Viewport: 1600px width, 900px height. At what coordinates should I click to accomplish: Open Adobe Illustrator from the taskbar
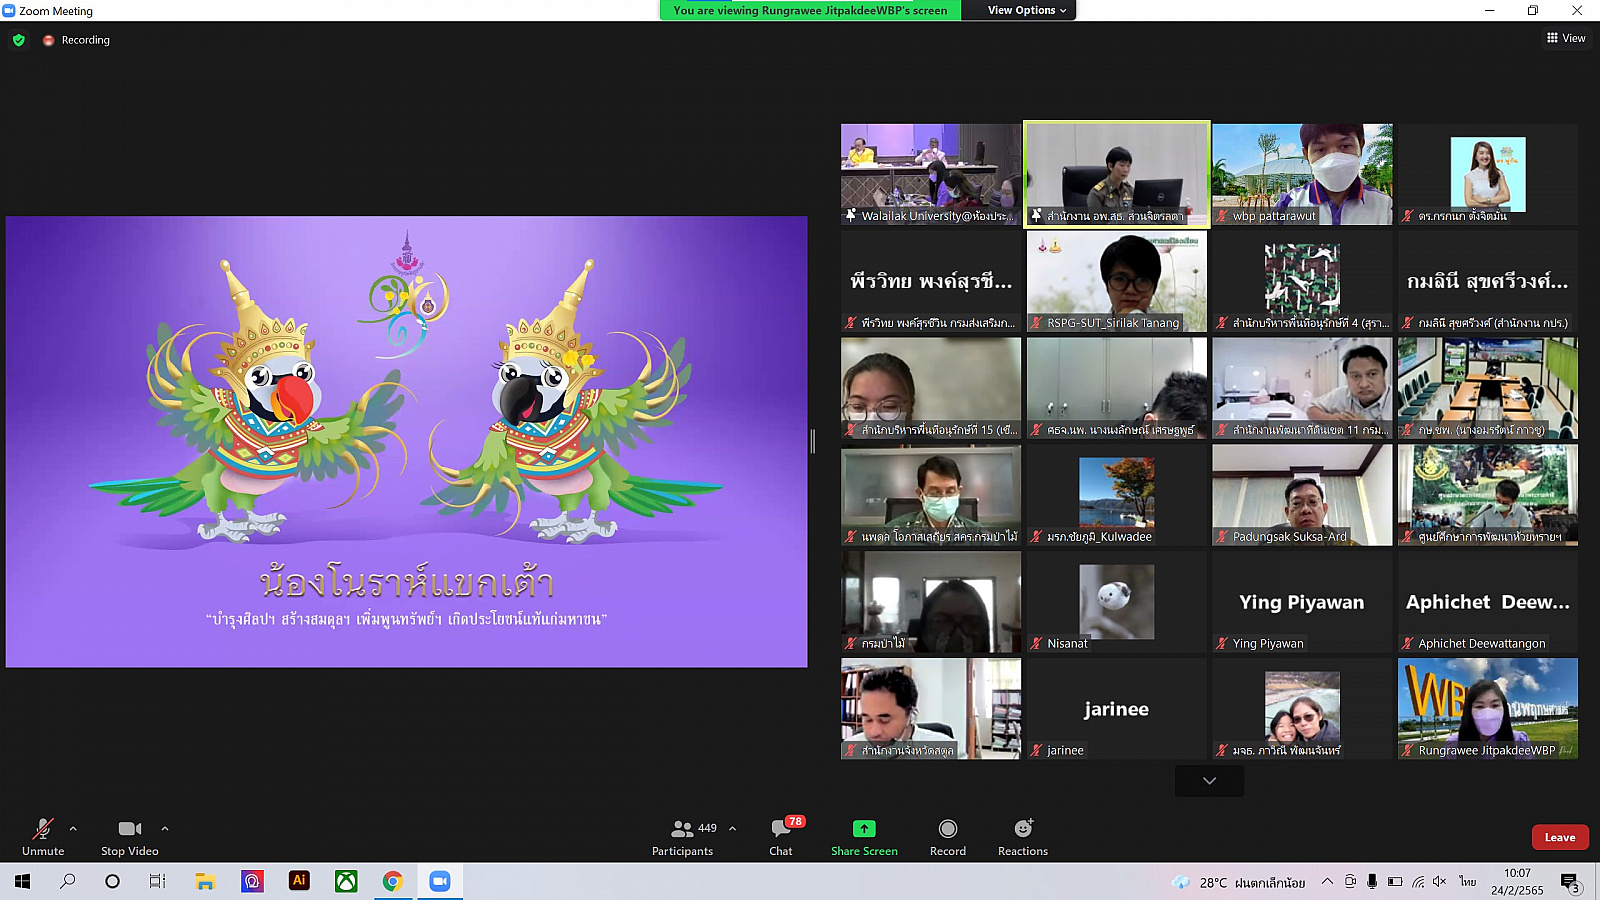point(299,881)
